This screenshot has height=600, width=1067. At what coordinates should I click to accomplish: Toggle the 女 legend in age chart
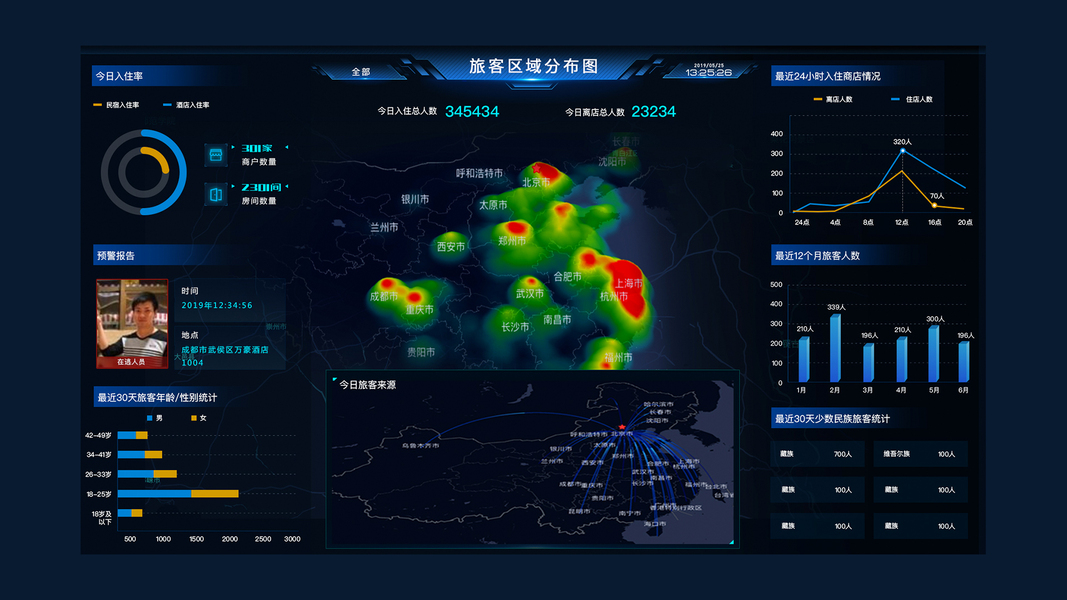tap(199, 418)
